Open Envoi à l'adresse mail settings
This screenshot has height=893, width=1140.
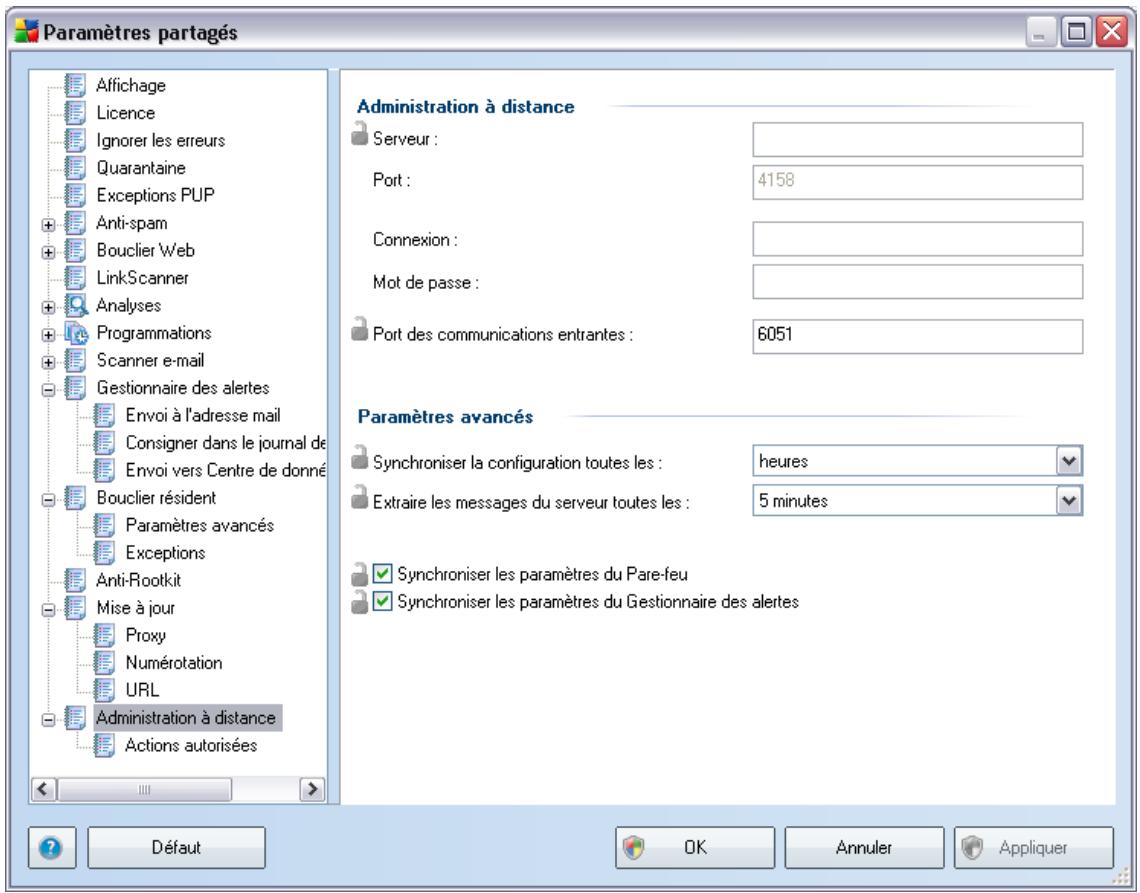(x=203, y=415)
